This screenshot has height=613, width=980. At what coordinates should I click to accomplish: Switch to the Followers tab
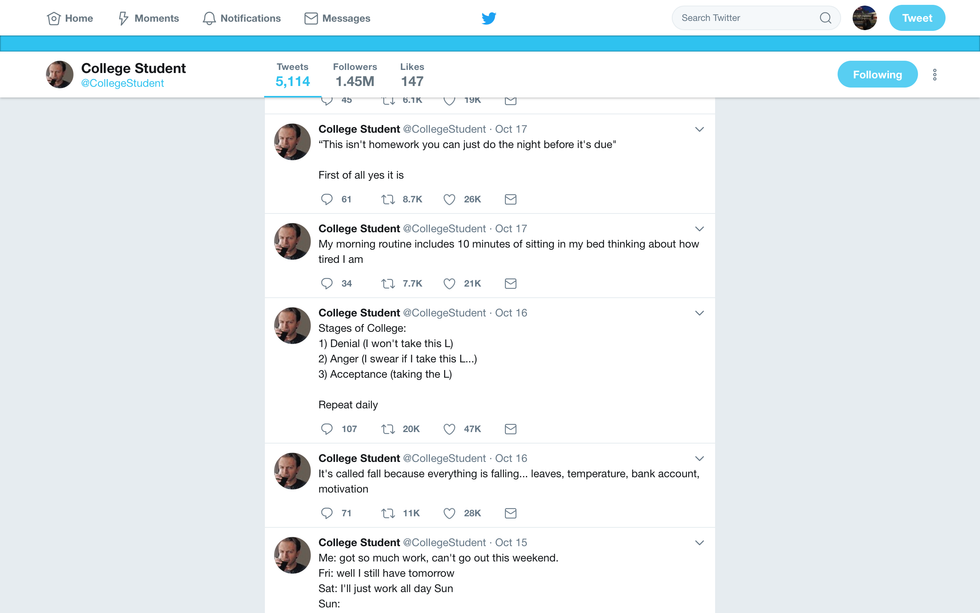[355, 75]
